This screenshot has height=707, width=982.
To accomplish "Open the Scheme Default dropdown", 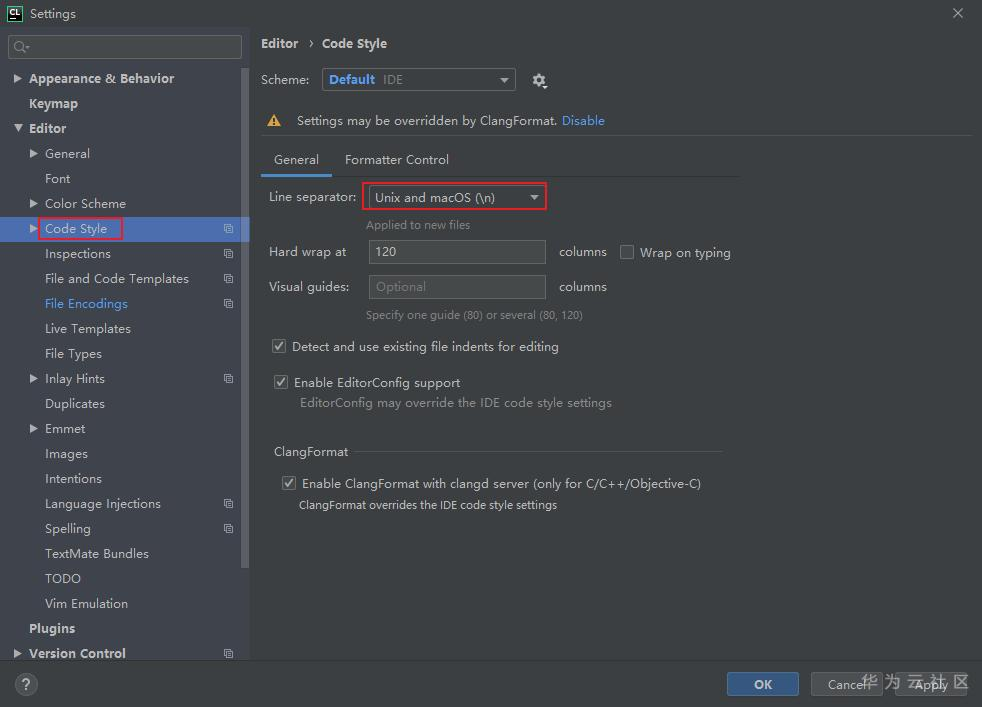I will tap(418, 80).
